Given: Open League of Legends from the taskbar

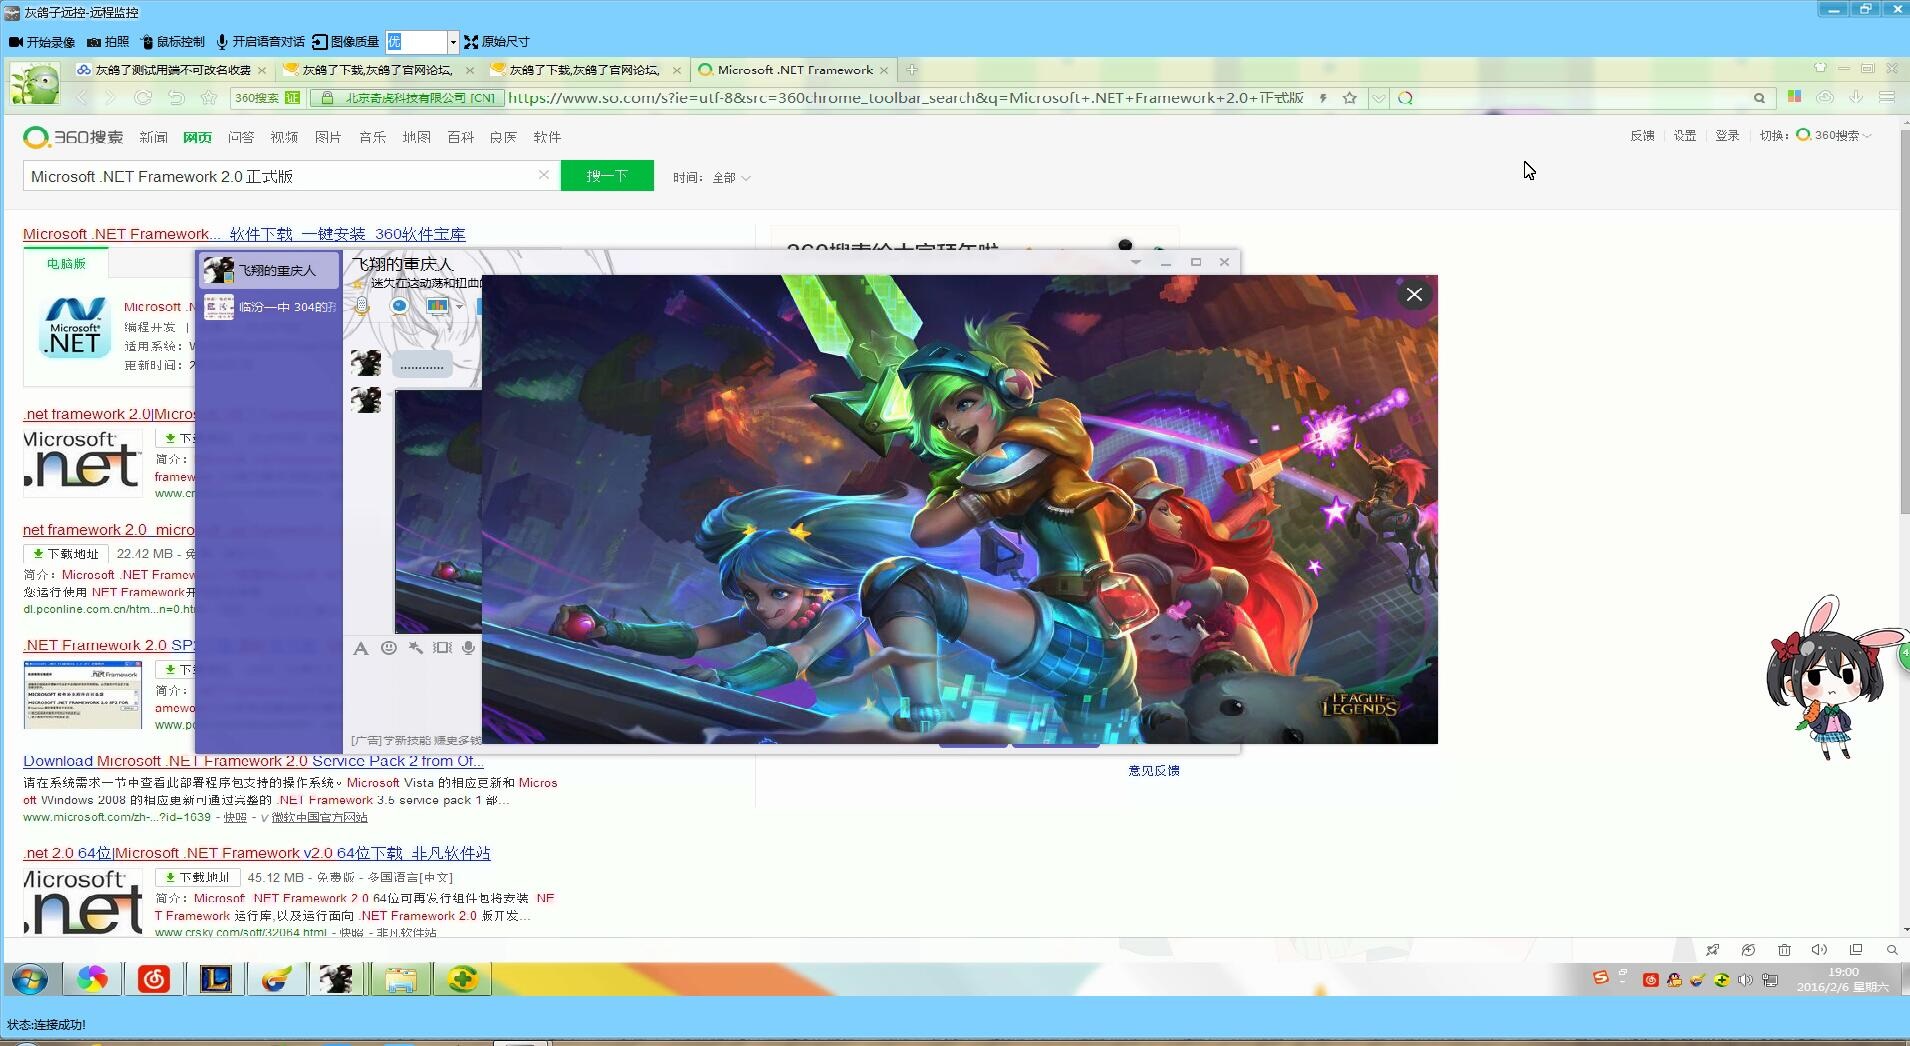Looking at the screenshot, I should pyautogui.click(x=216, y=979).
